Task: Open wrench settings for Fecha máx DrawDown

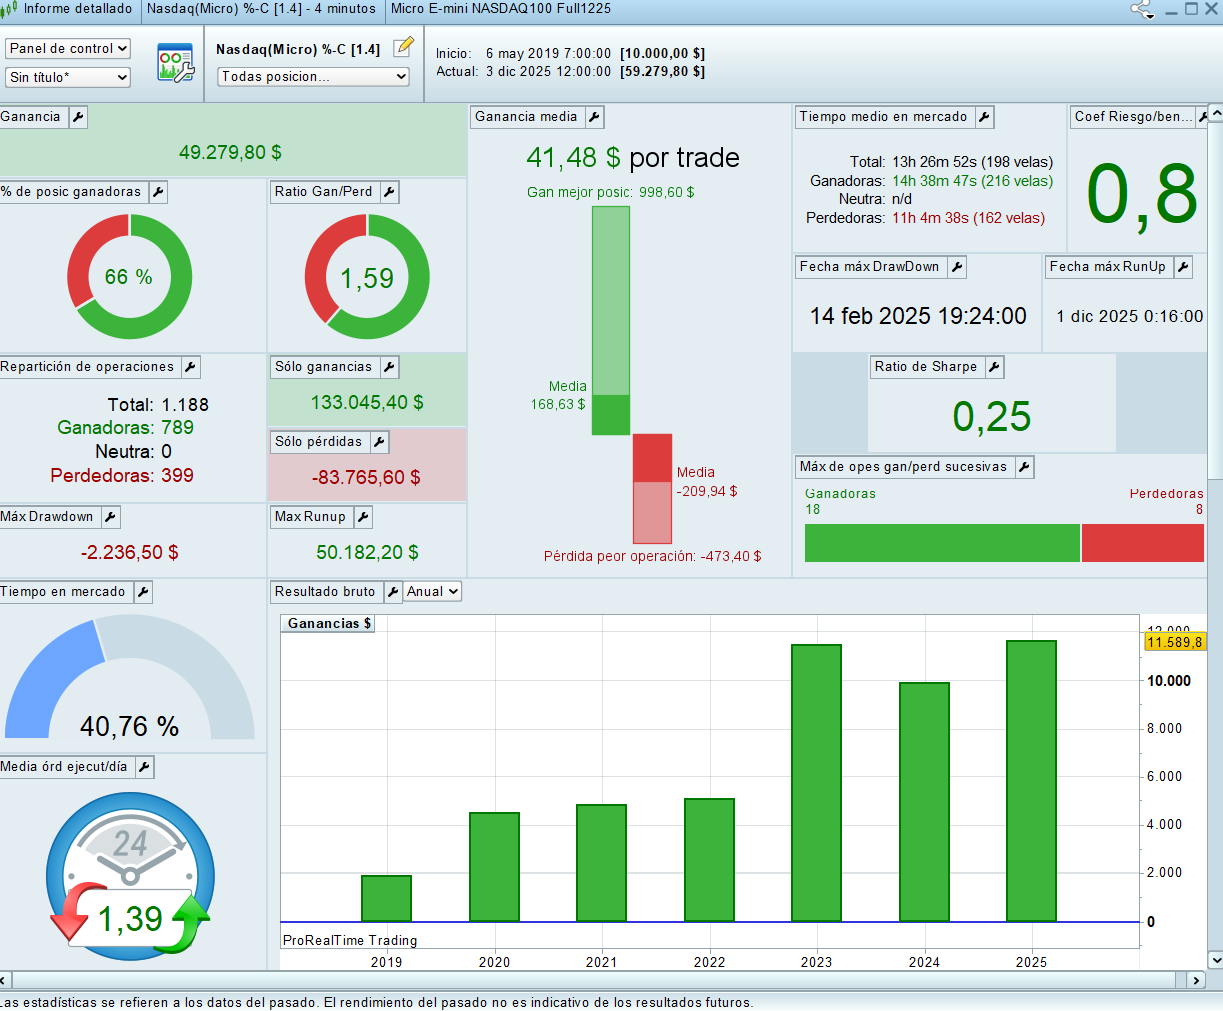Action: [x=957, y=267]
